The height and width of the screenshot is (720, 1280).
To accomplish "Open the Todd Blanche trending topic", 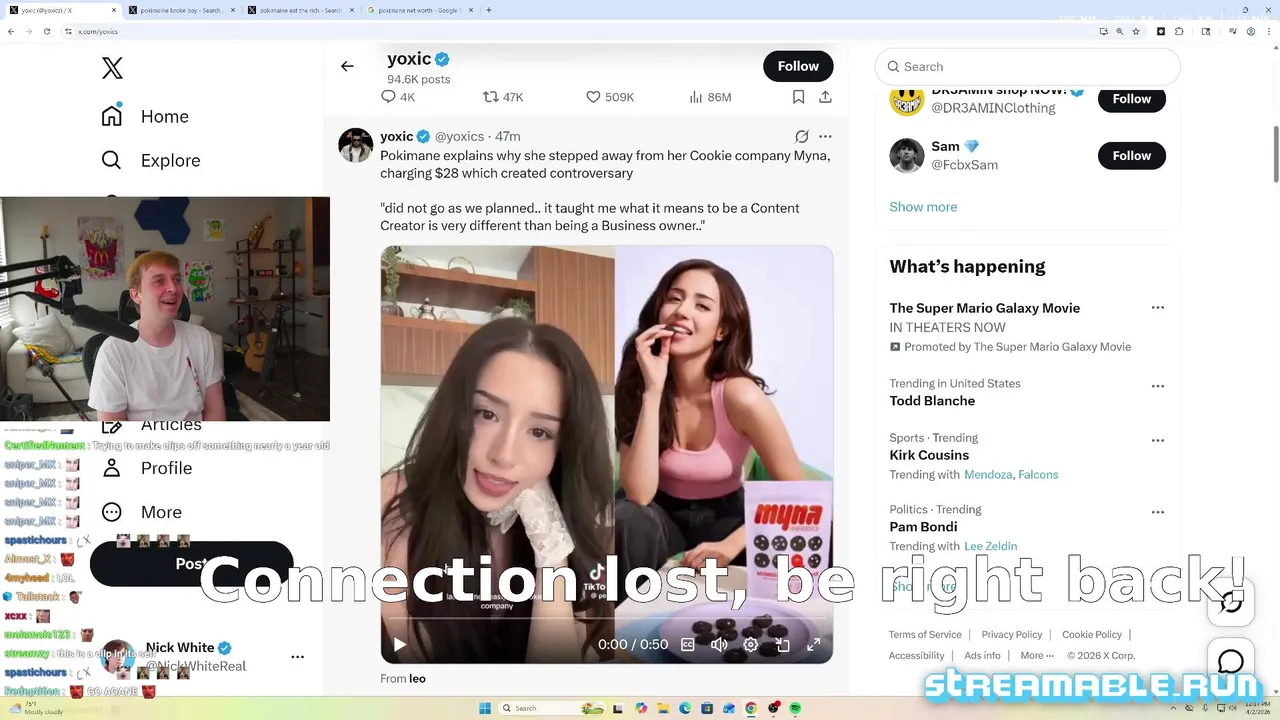I will click(932, 401).
